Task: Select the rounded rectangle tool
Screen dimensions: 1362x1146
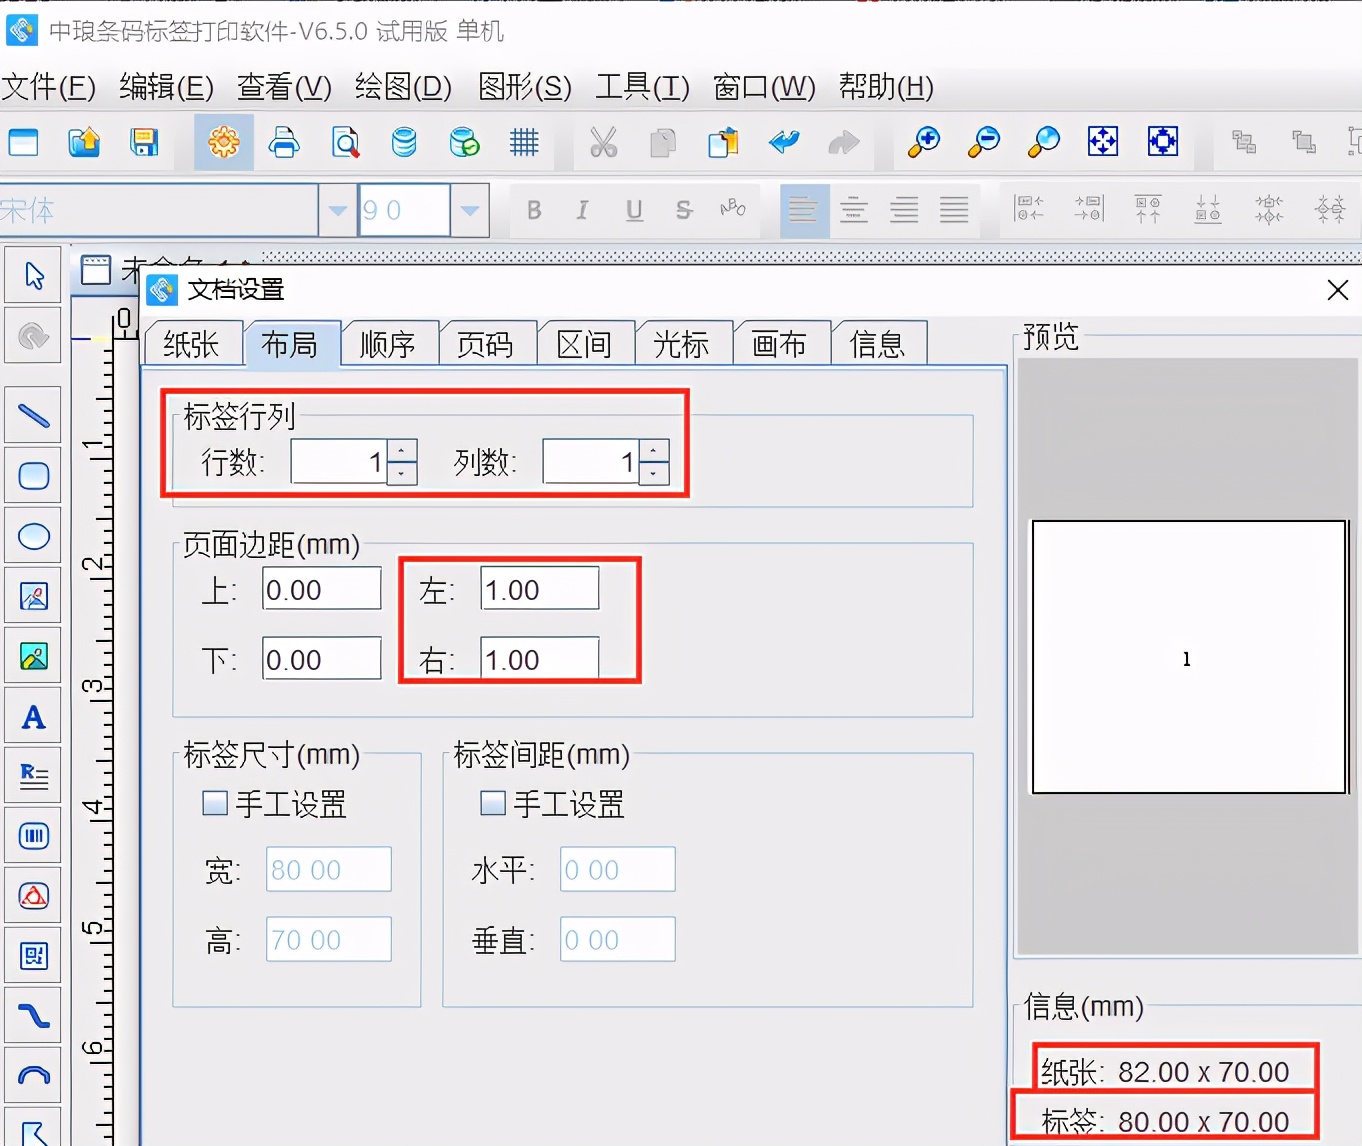Action: [x=33, y=476]
